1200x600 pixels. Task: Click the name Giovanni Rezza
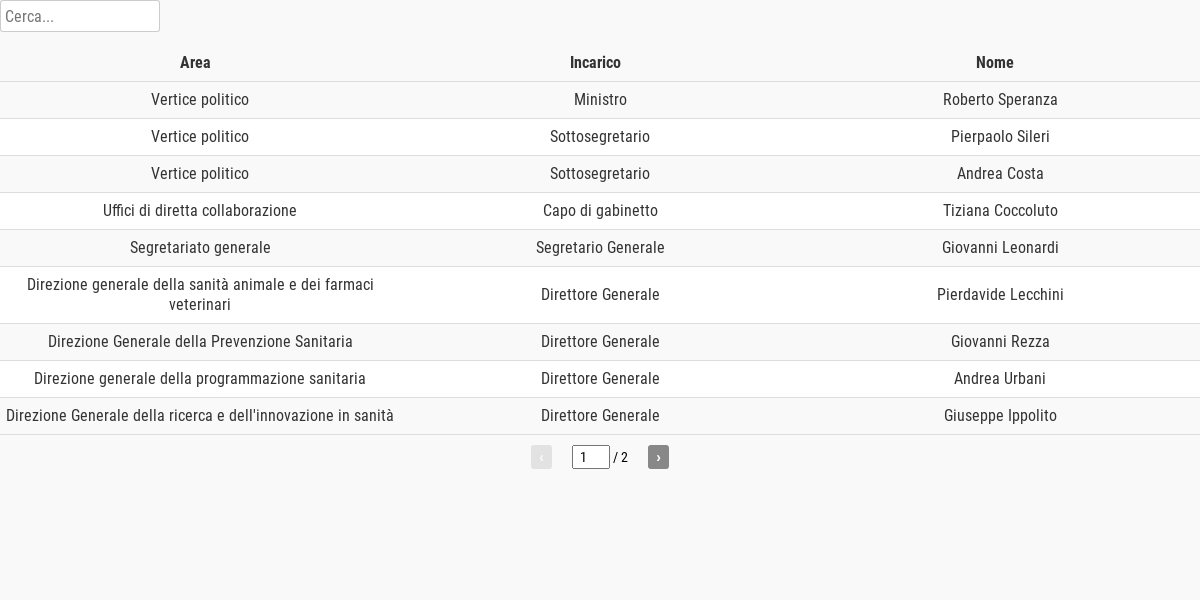(1000, 342)
